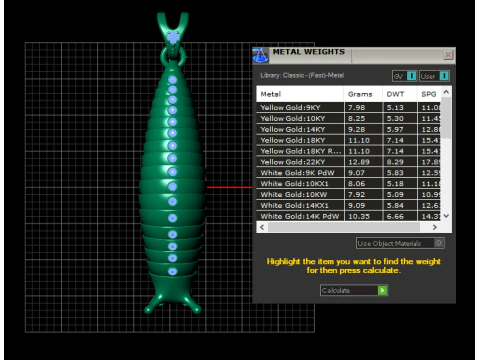Click the 12.89 grams value
480x360 pixels.
point(359,162)
